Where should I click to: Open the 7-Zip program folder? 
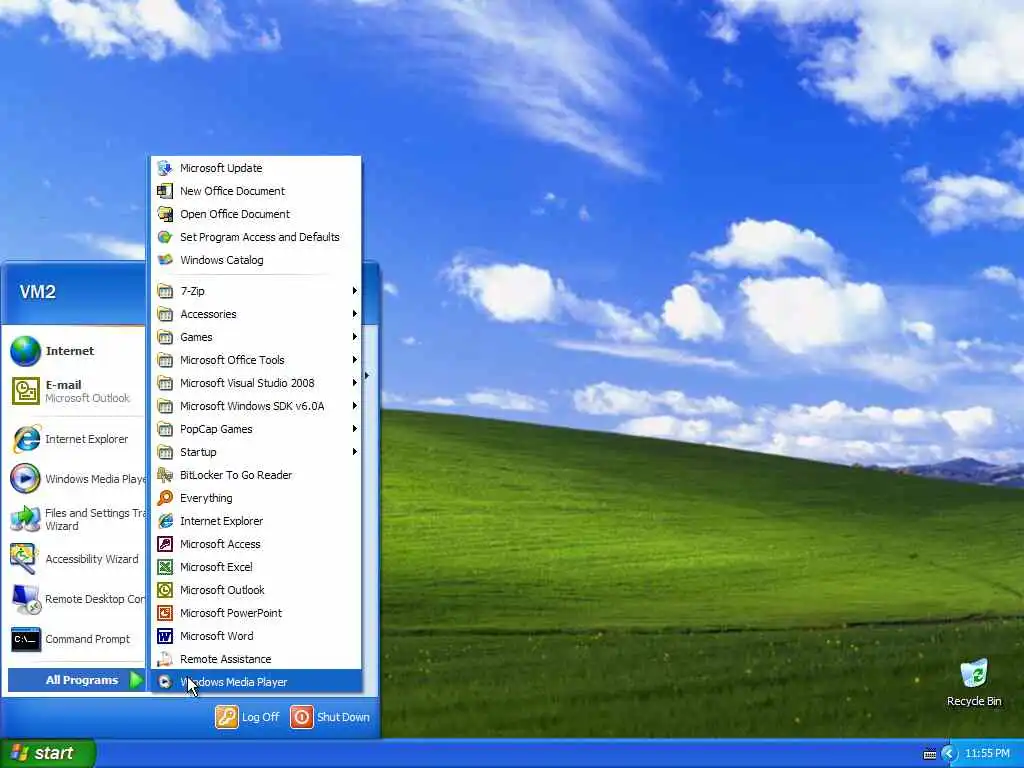tap(256, 291)
